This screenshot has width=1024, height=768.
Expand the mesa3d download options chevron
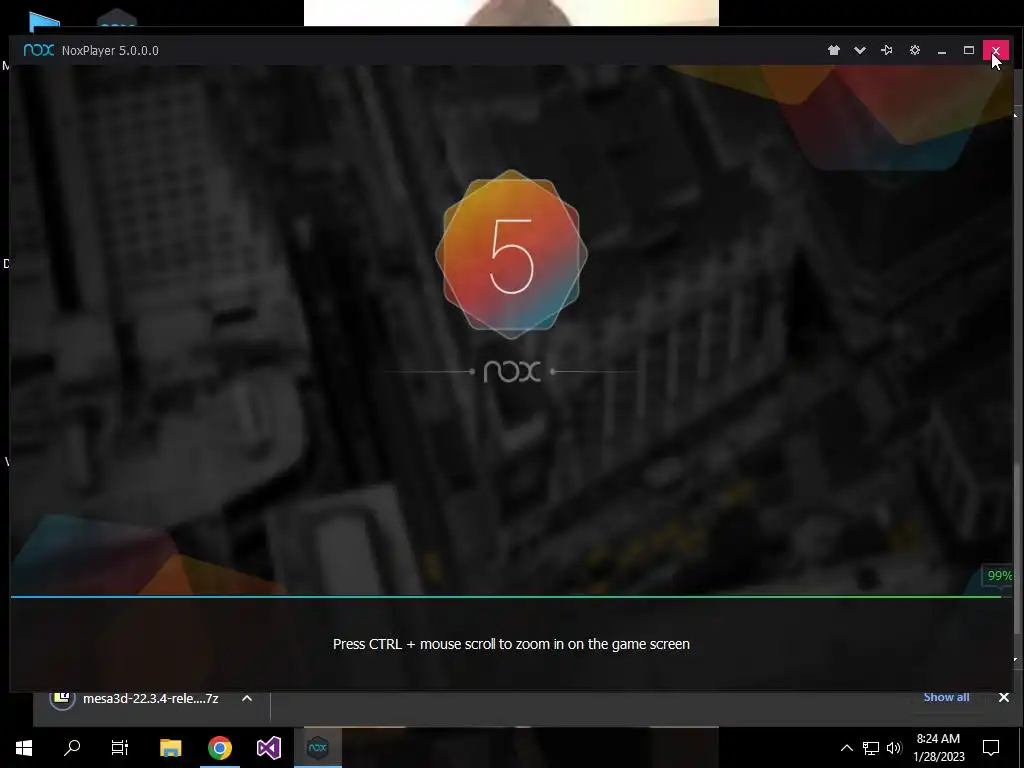[x=247, y=698]
